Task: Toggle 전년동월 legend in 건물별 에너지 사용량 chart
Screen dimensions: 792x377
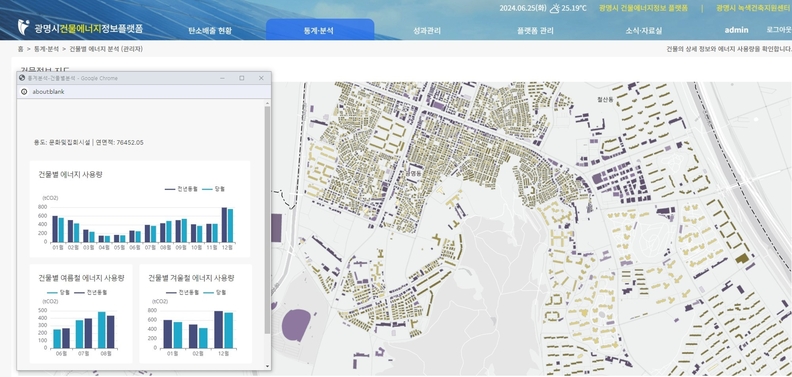Action: tap(177, 189)
